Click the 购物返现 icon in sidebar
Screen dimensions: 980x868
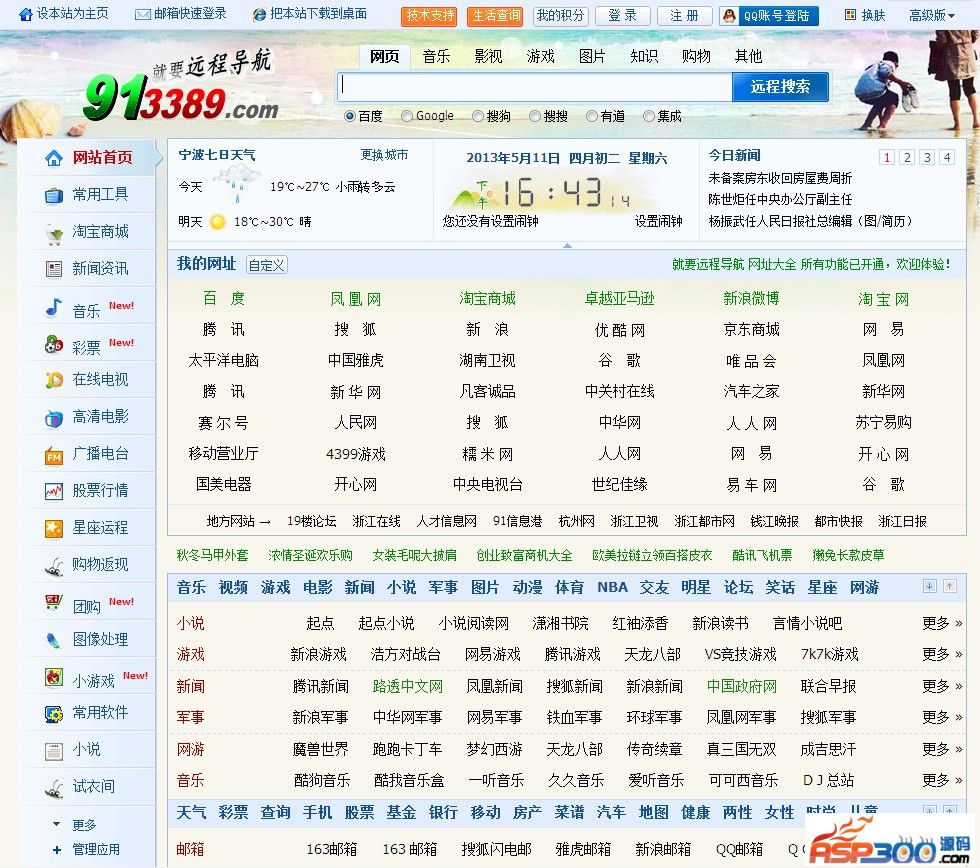54,566
